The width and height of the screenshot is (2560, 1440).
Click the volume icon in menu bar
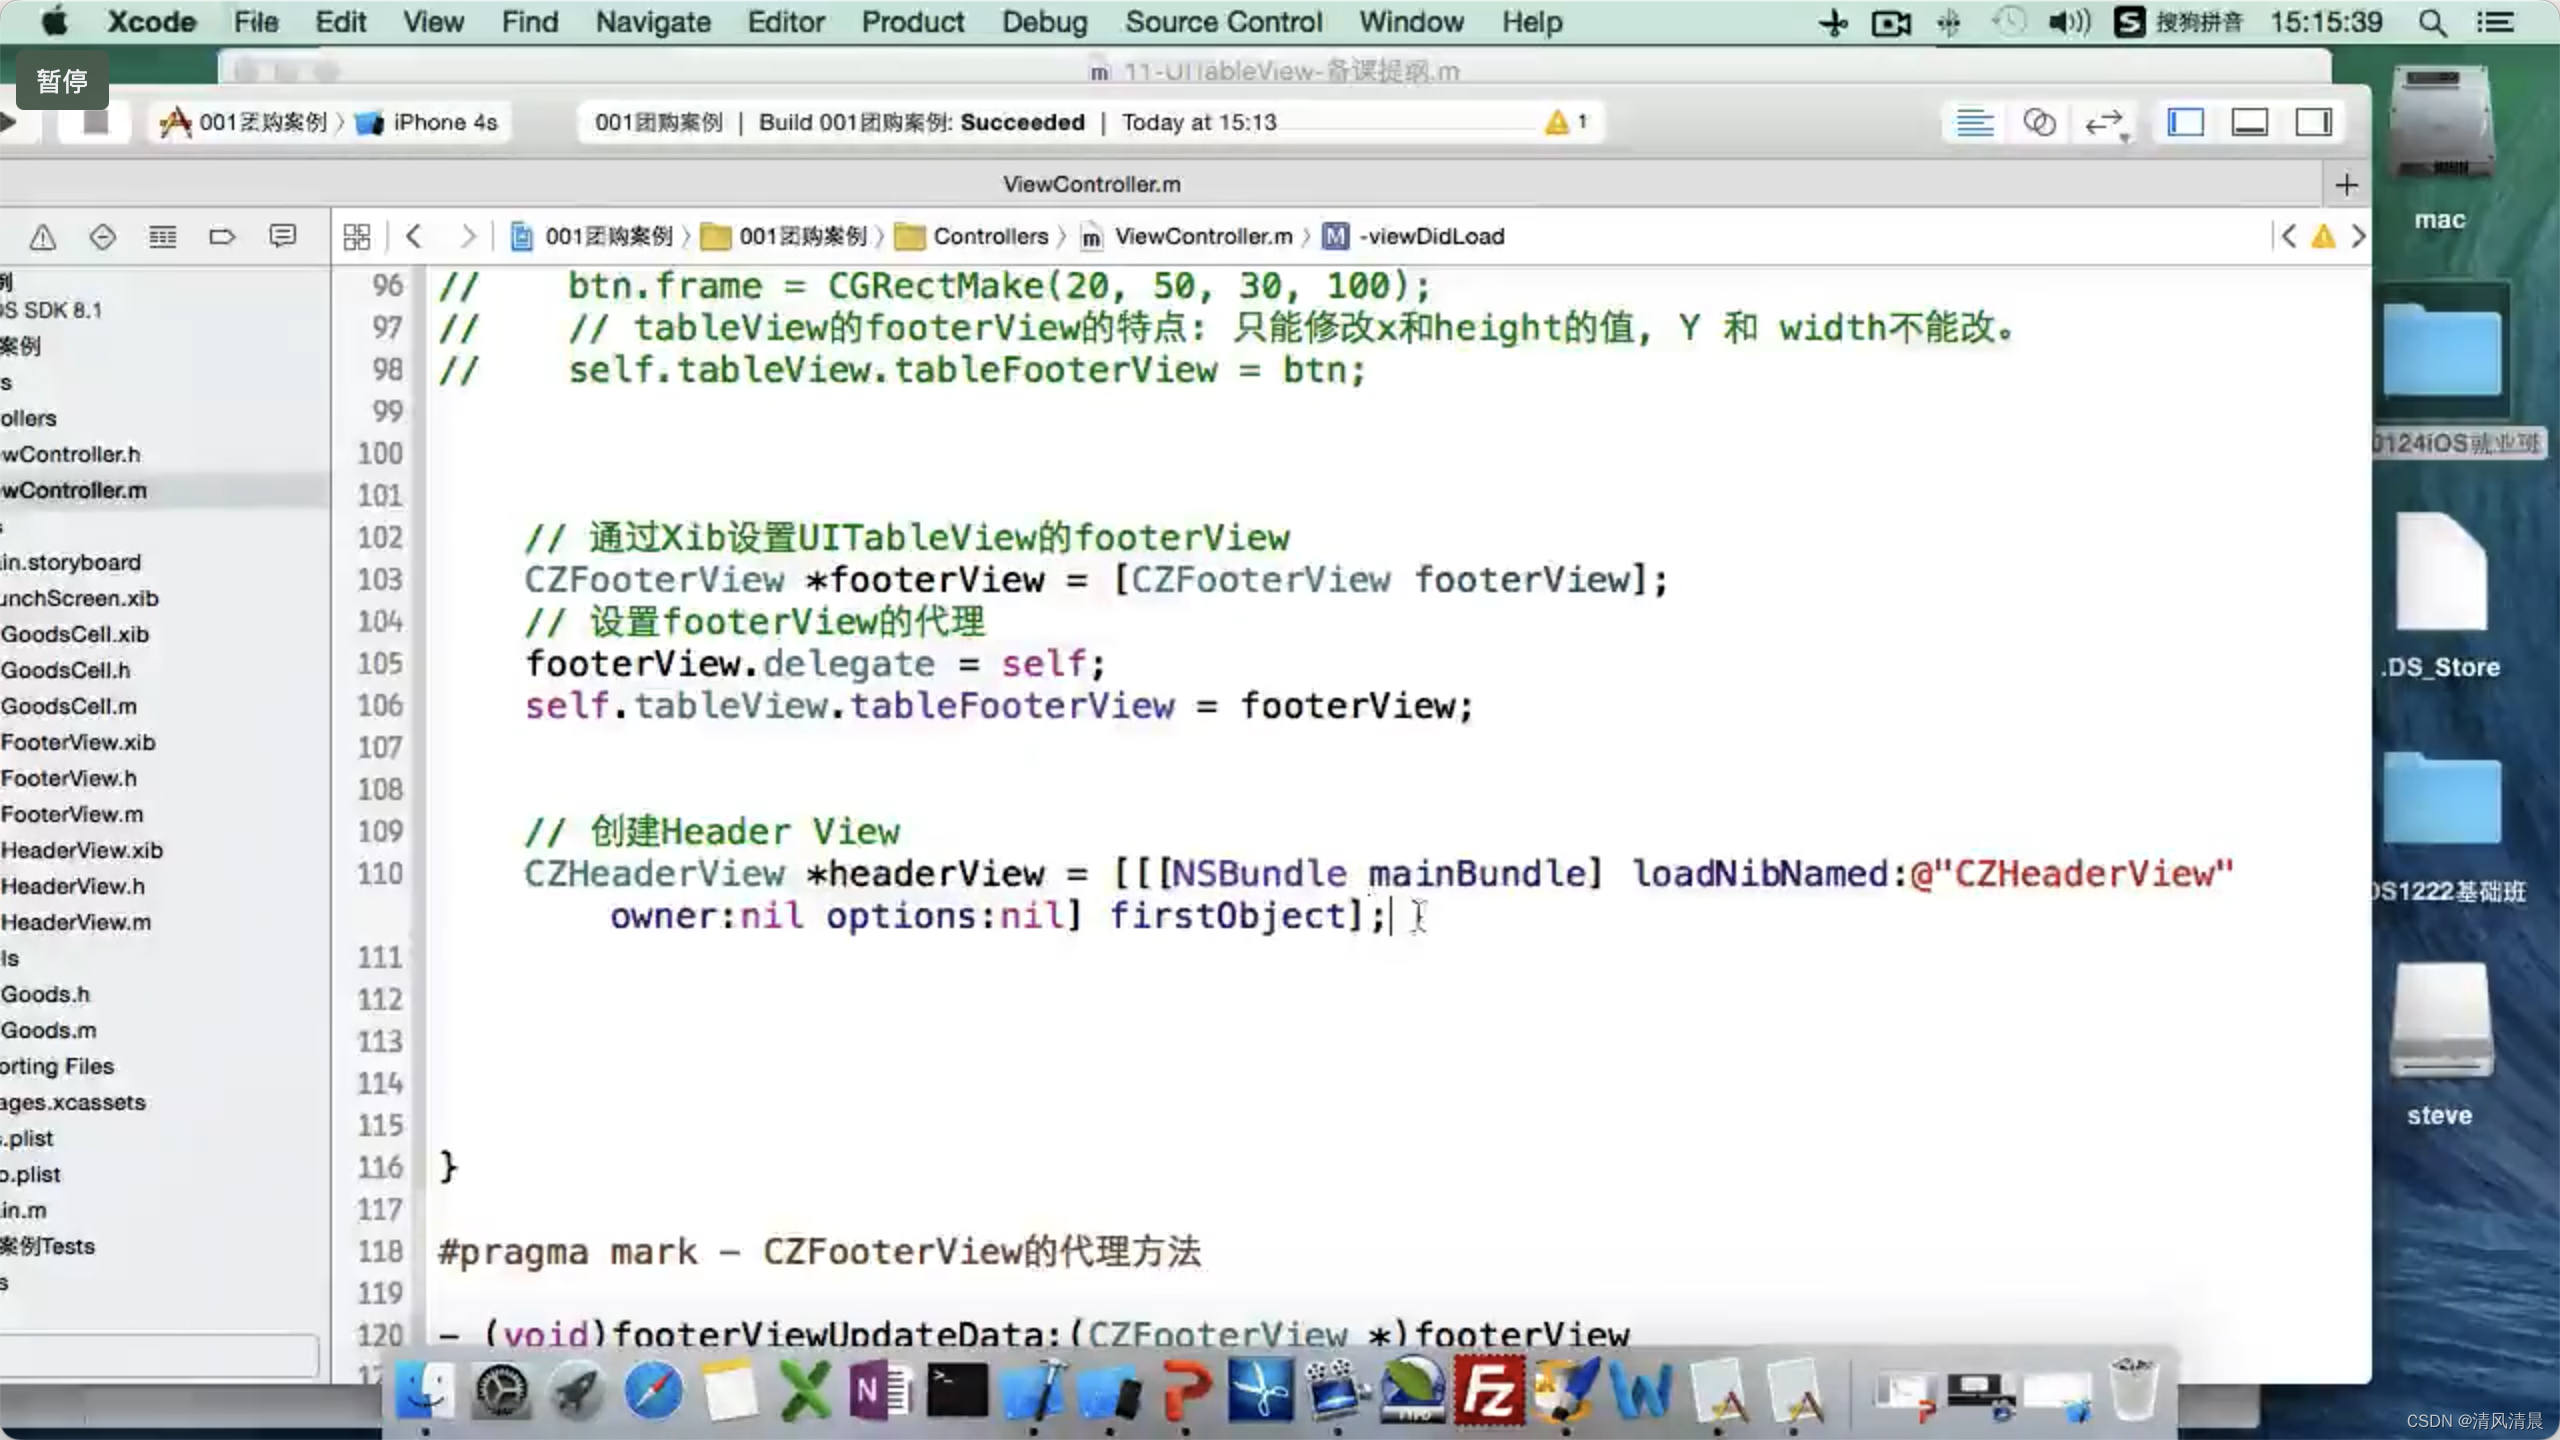pos(2069,22)
